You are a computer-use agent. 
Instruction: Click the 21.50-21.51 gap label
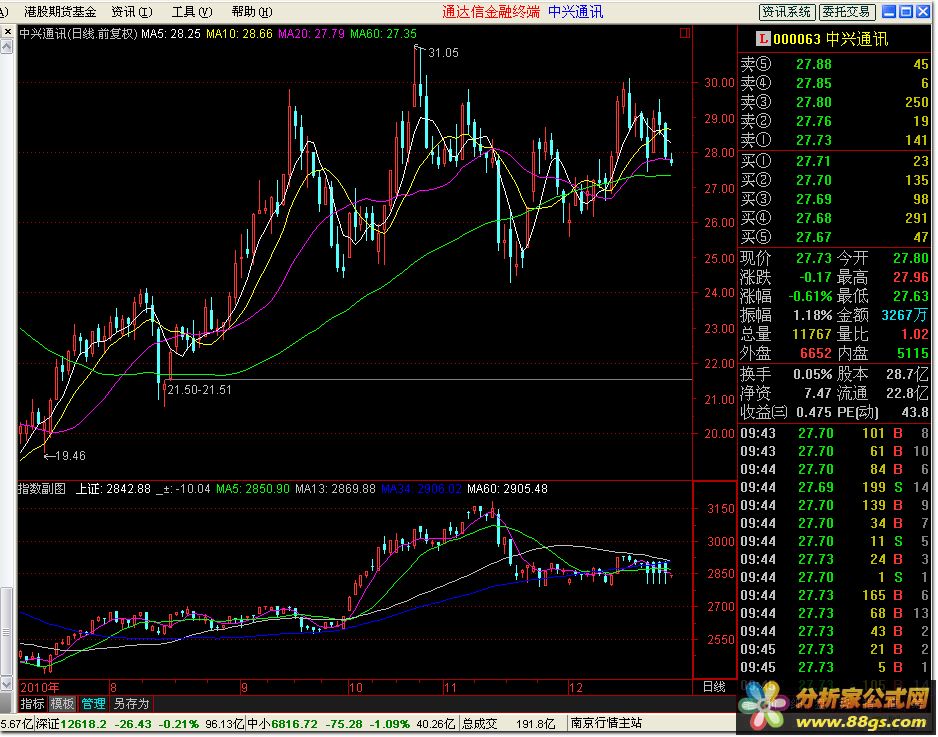[x=199, y=390]
